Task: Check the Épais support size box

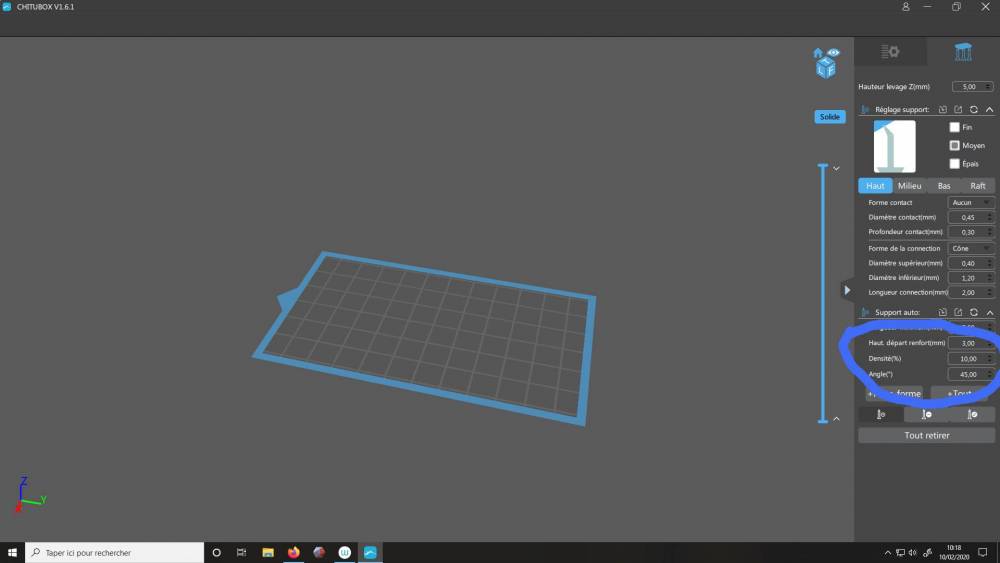Action: (x=954, y=164)
